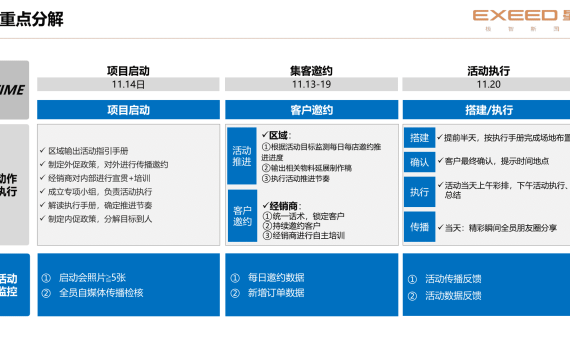Screen dimensions: 570x360
Task: Click the text 活动数据反馈
Action: [x=453, y=296]
